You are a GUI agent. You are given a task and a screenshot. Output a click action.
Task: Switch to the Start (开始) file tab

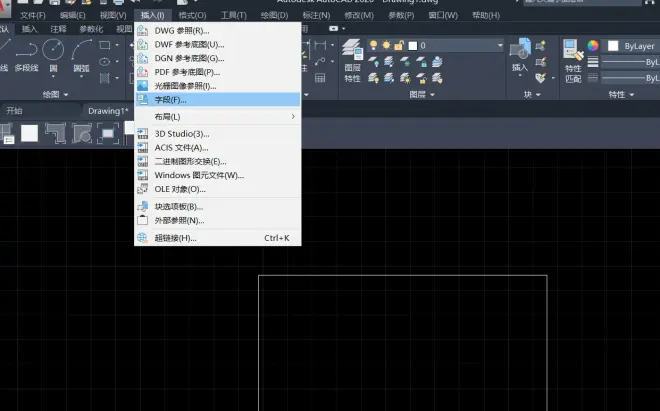pyautogui.click(x=14, y=111)
